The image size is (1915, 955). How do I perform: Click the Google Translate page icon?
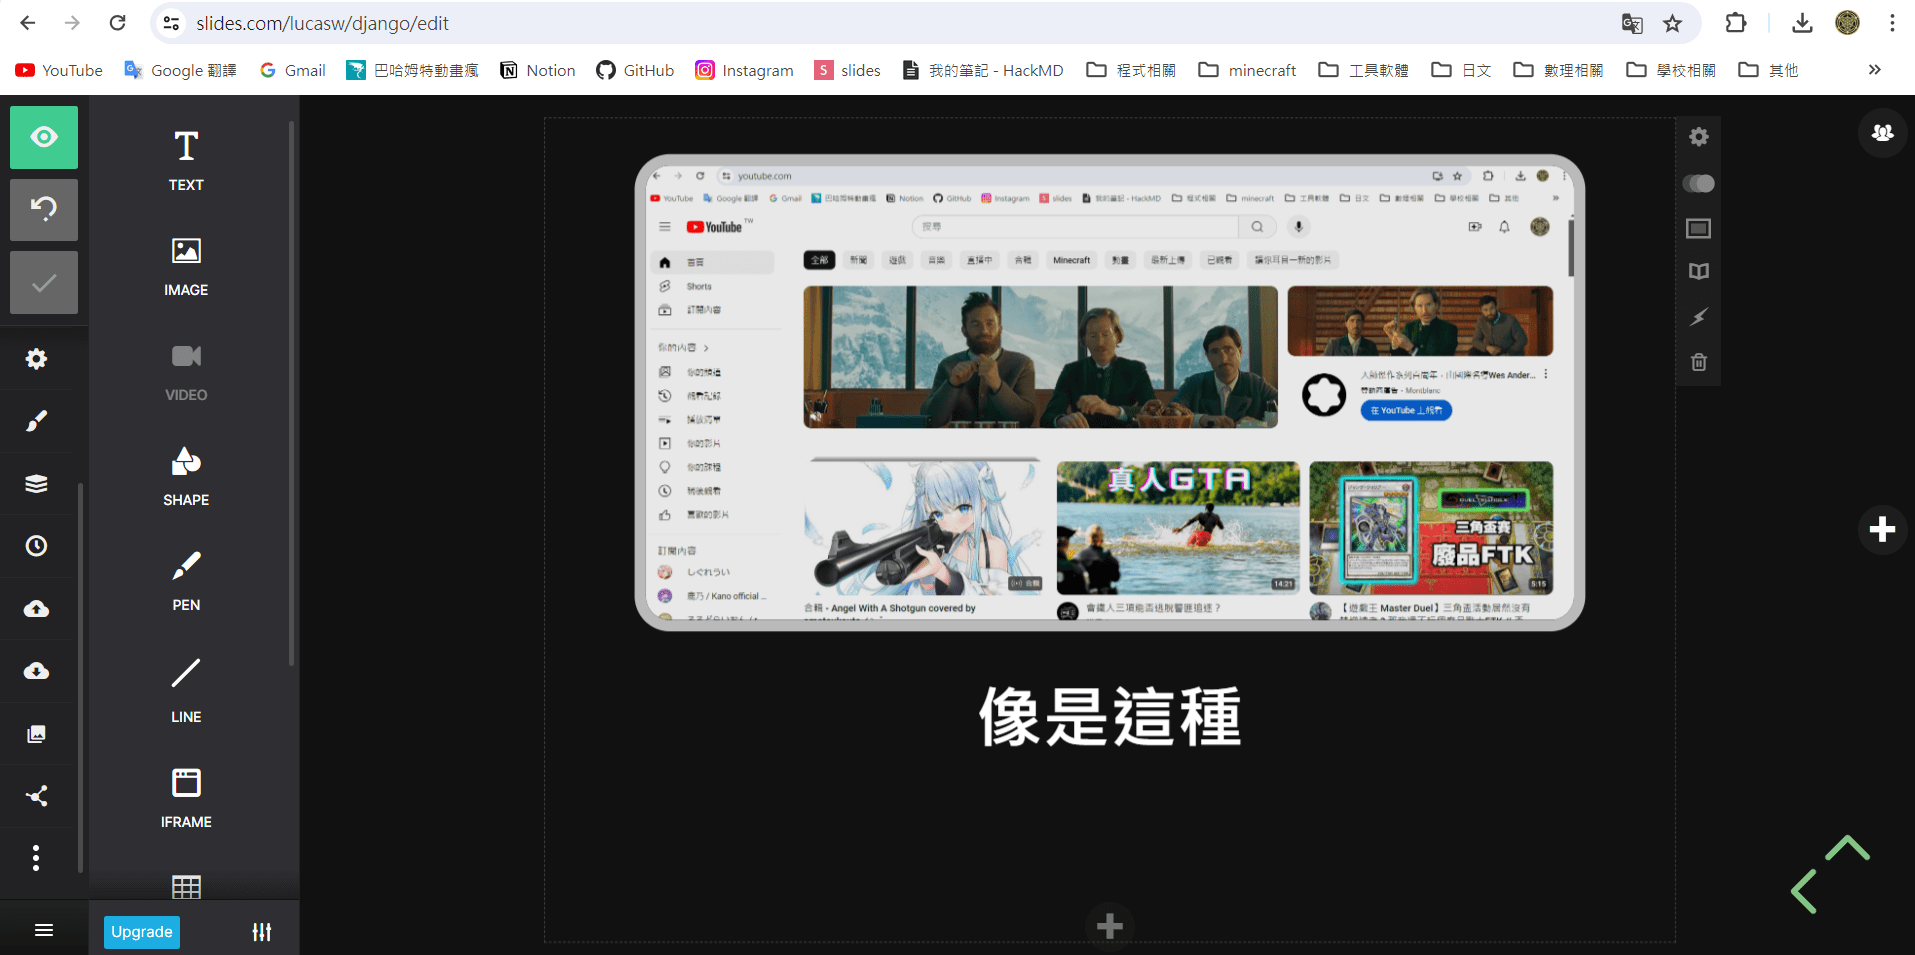pyautogui.click(x=1632, y=23)
